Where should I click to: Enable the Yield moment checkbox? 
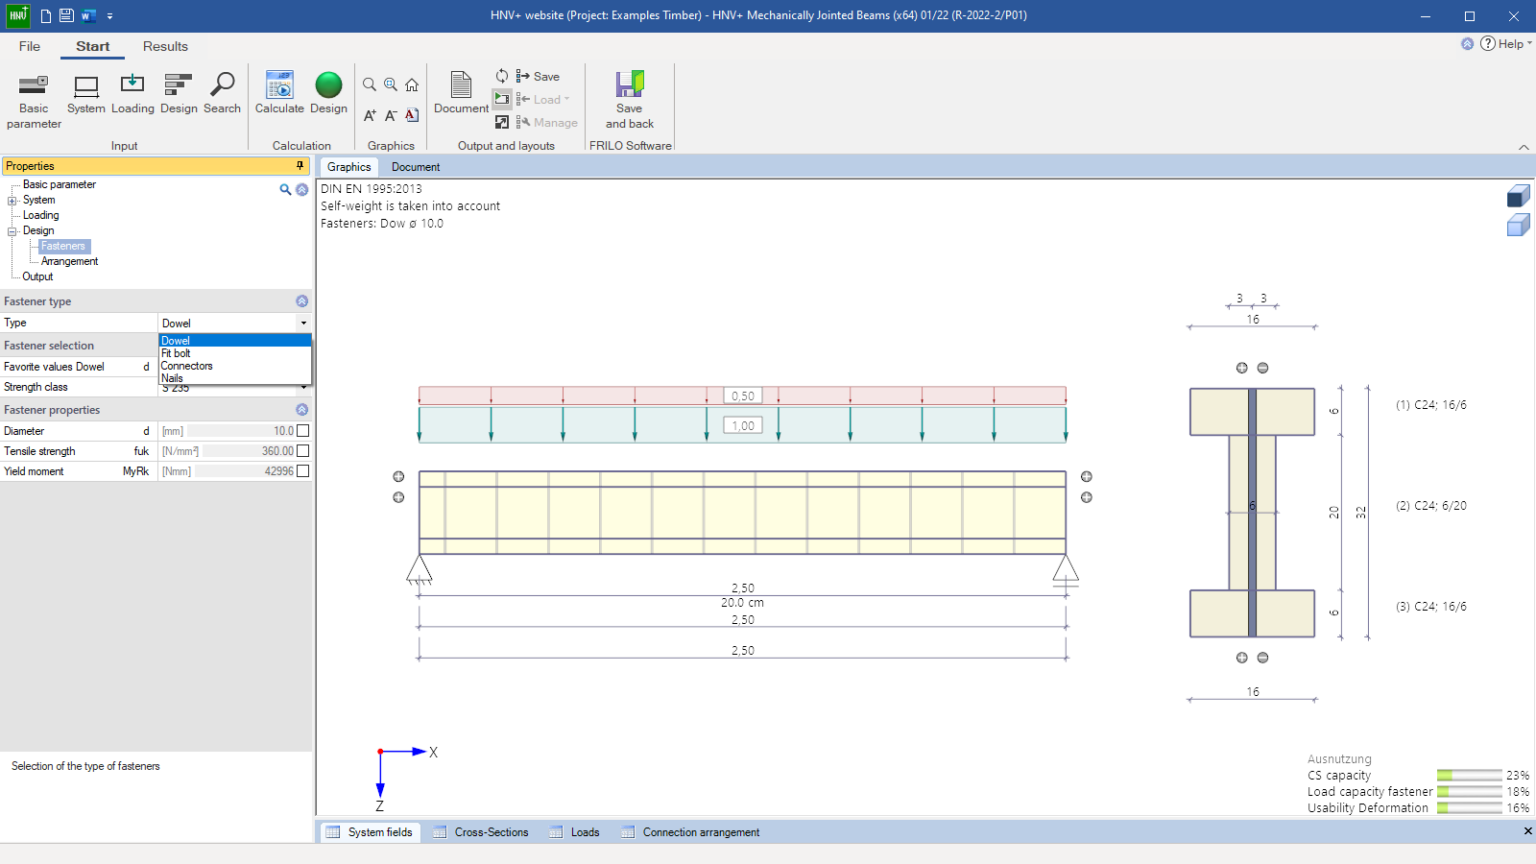[303, 471]
